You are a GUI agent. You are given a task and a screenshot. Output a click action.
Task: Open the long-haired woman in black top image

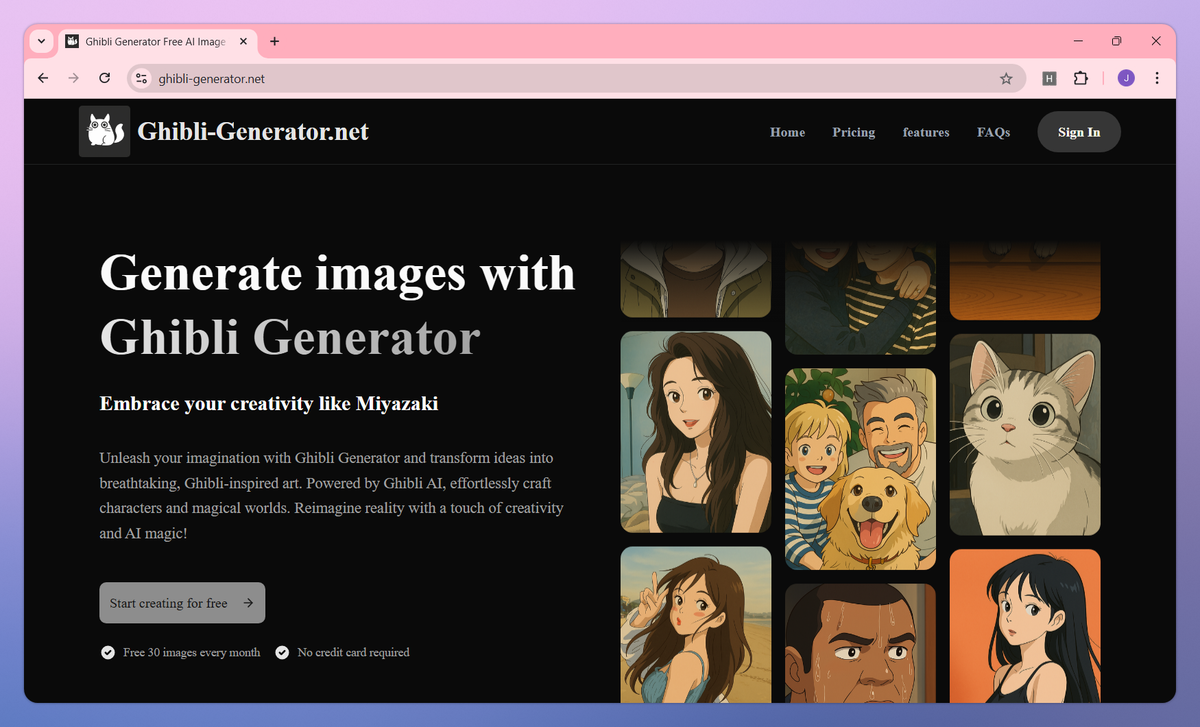(696, 432)
